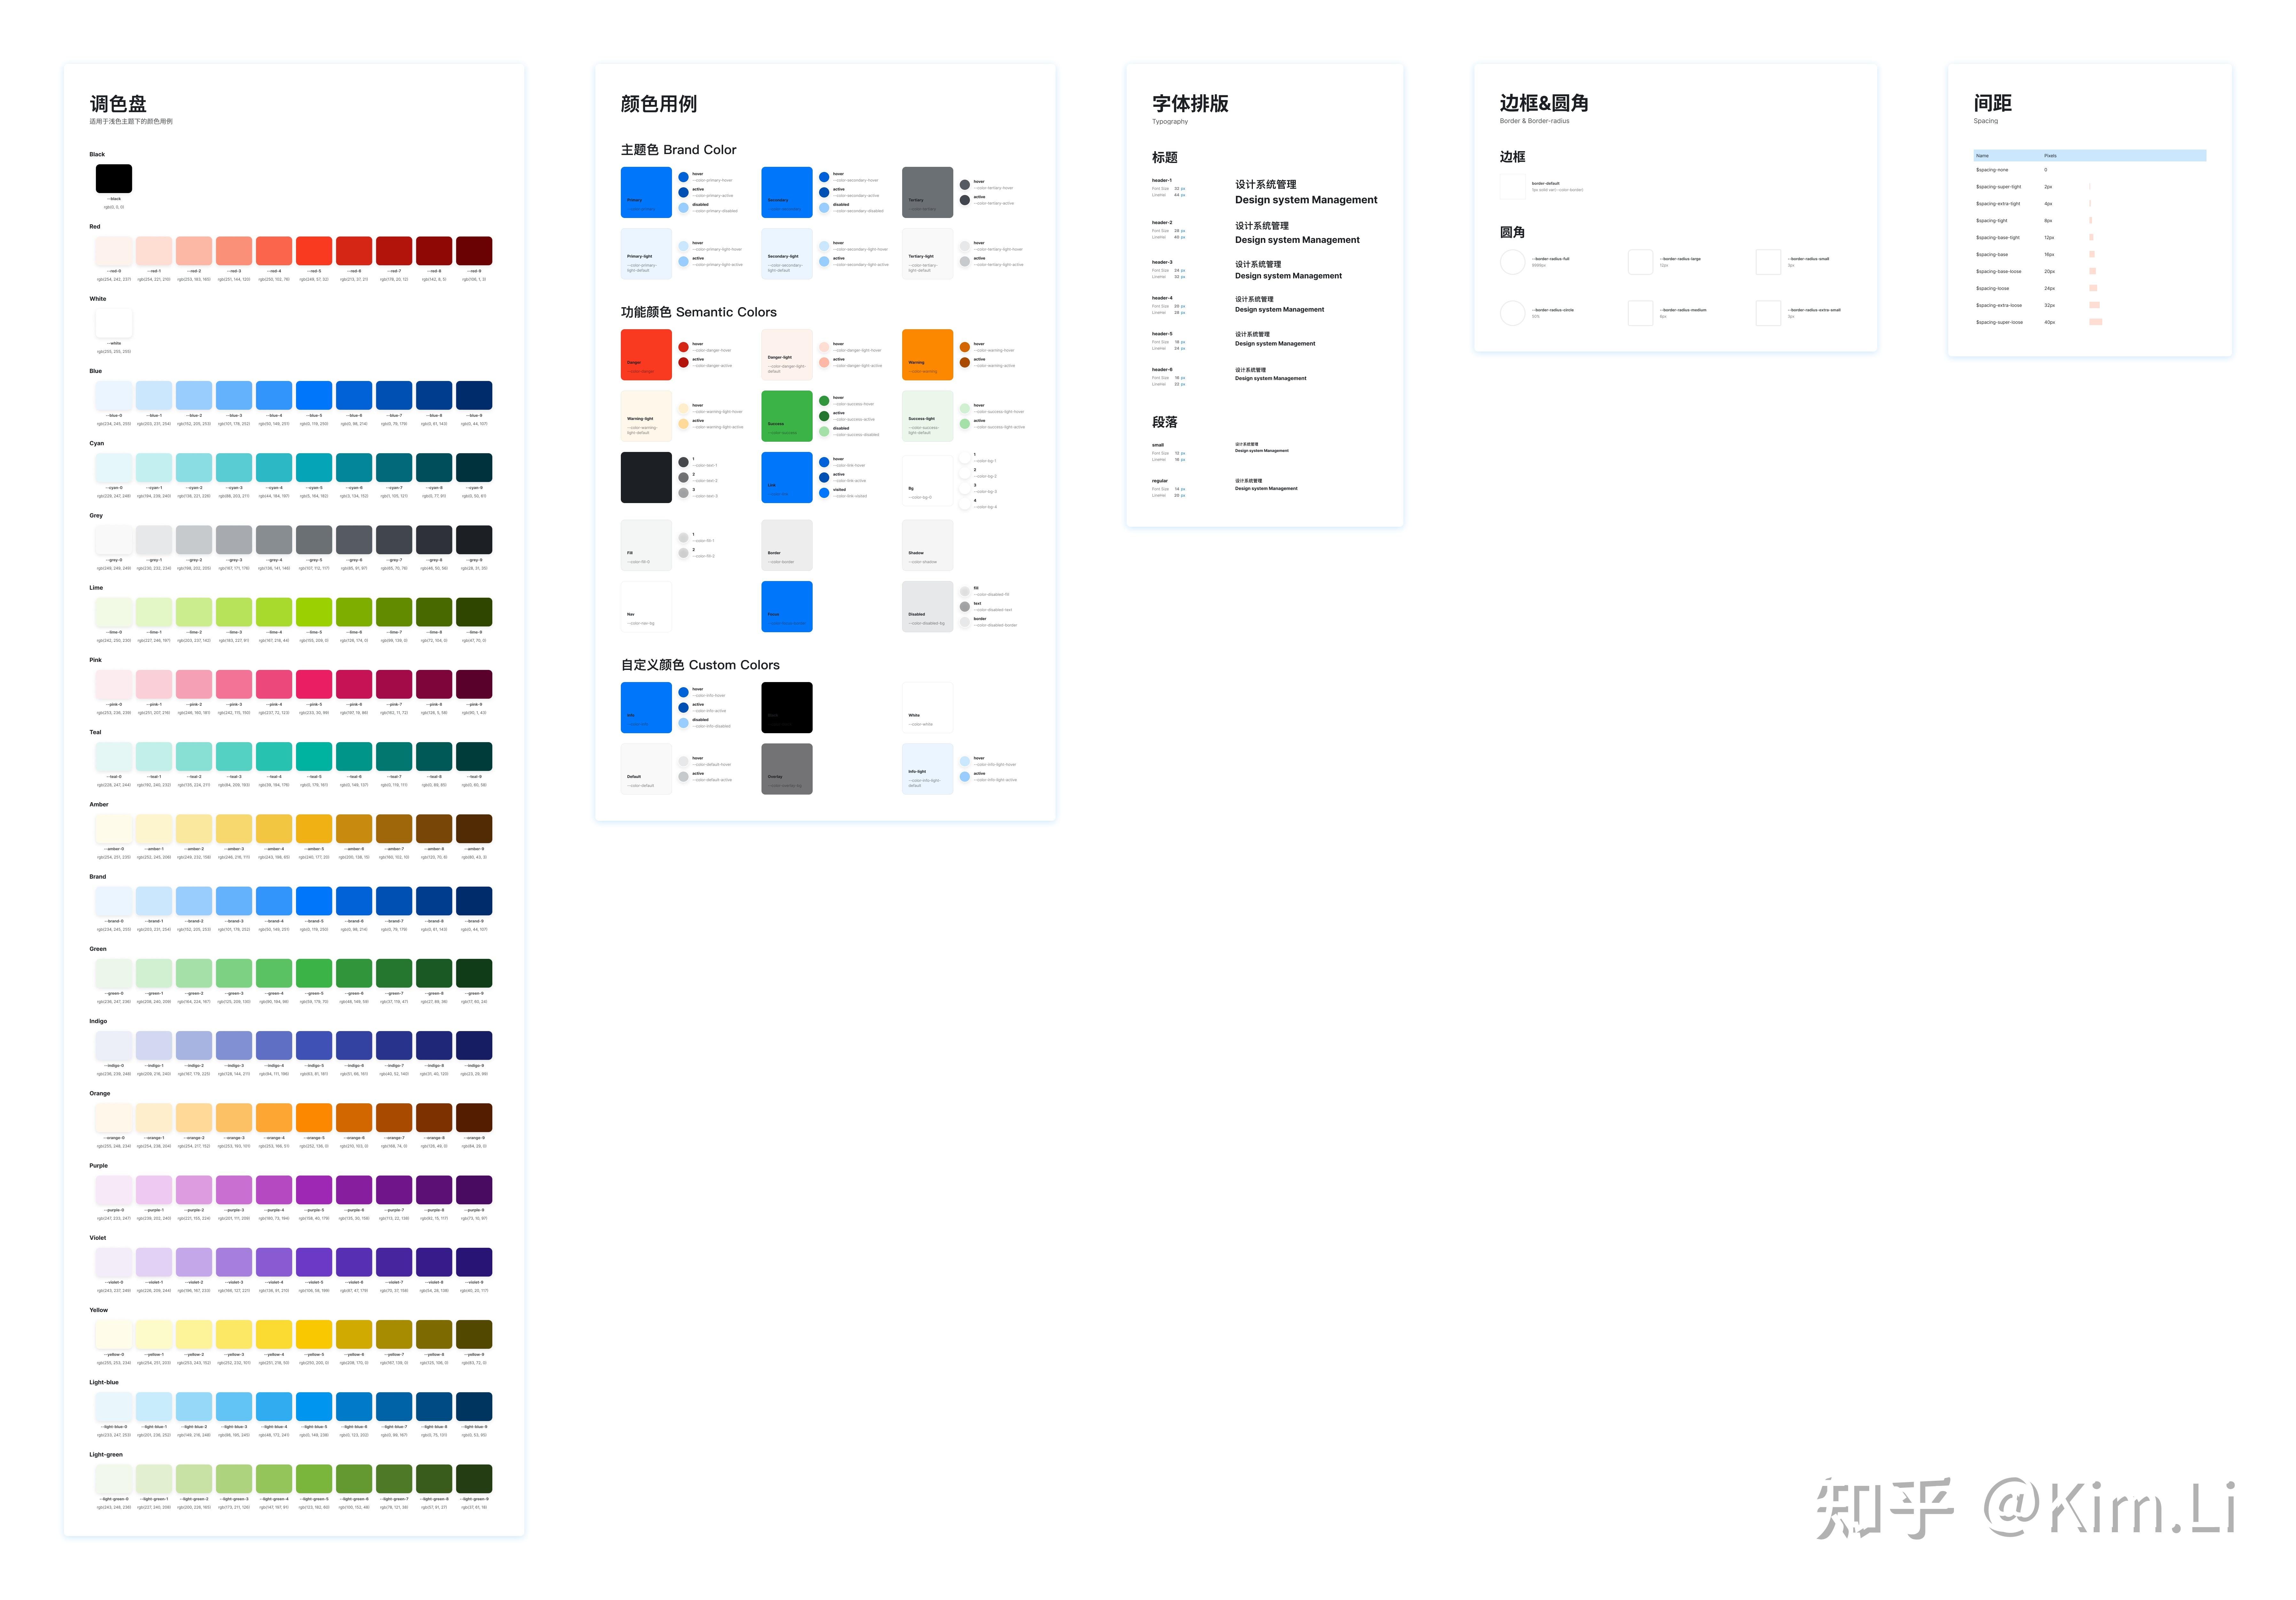The image size is (2296, 1600).
Task: Select the Success-light swatch
Action: (x=927, y=416)
